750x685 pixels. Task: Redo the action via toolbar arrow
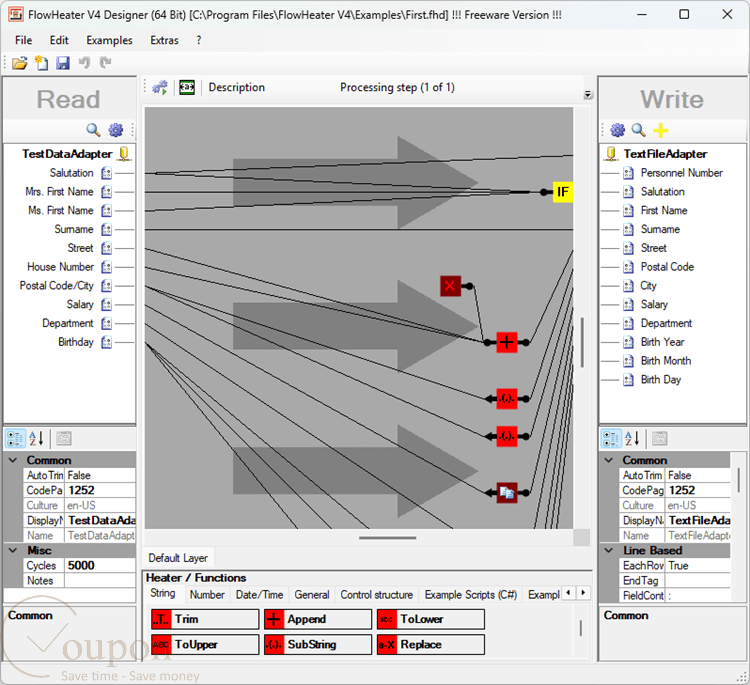click(105, 63)
